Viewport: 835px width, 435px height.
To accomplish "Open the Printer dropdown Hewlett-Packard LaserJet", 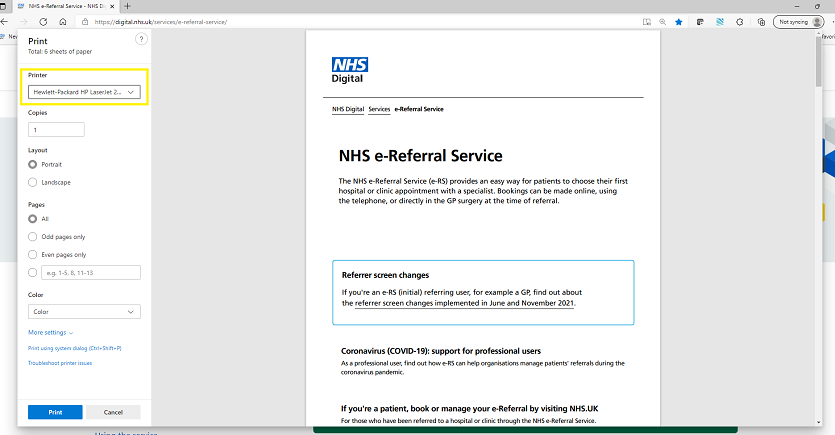I will coord(84,92).
